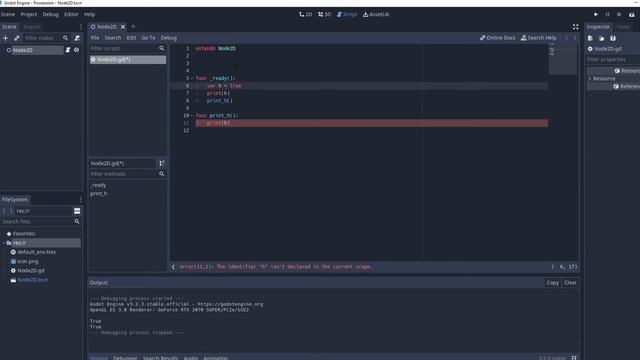
Task: Instance a child scene via link icon
Action: click(x=17, y=38)
